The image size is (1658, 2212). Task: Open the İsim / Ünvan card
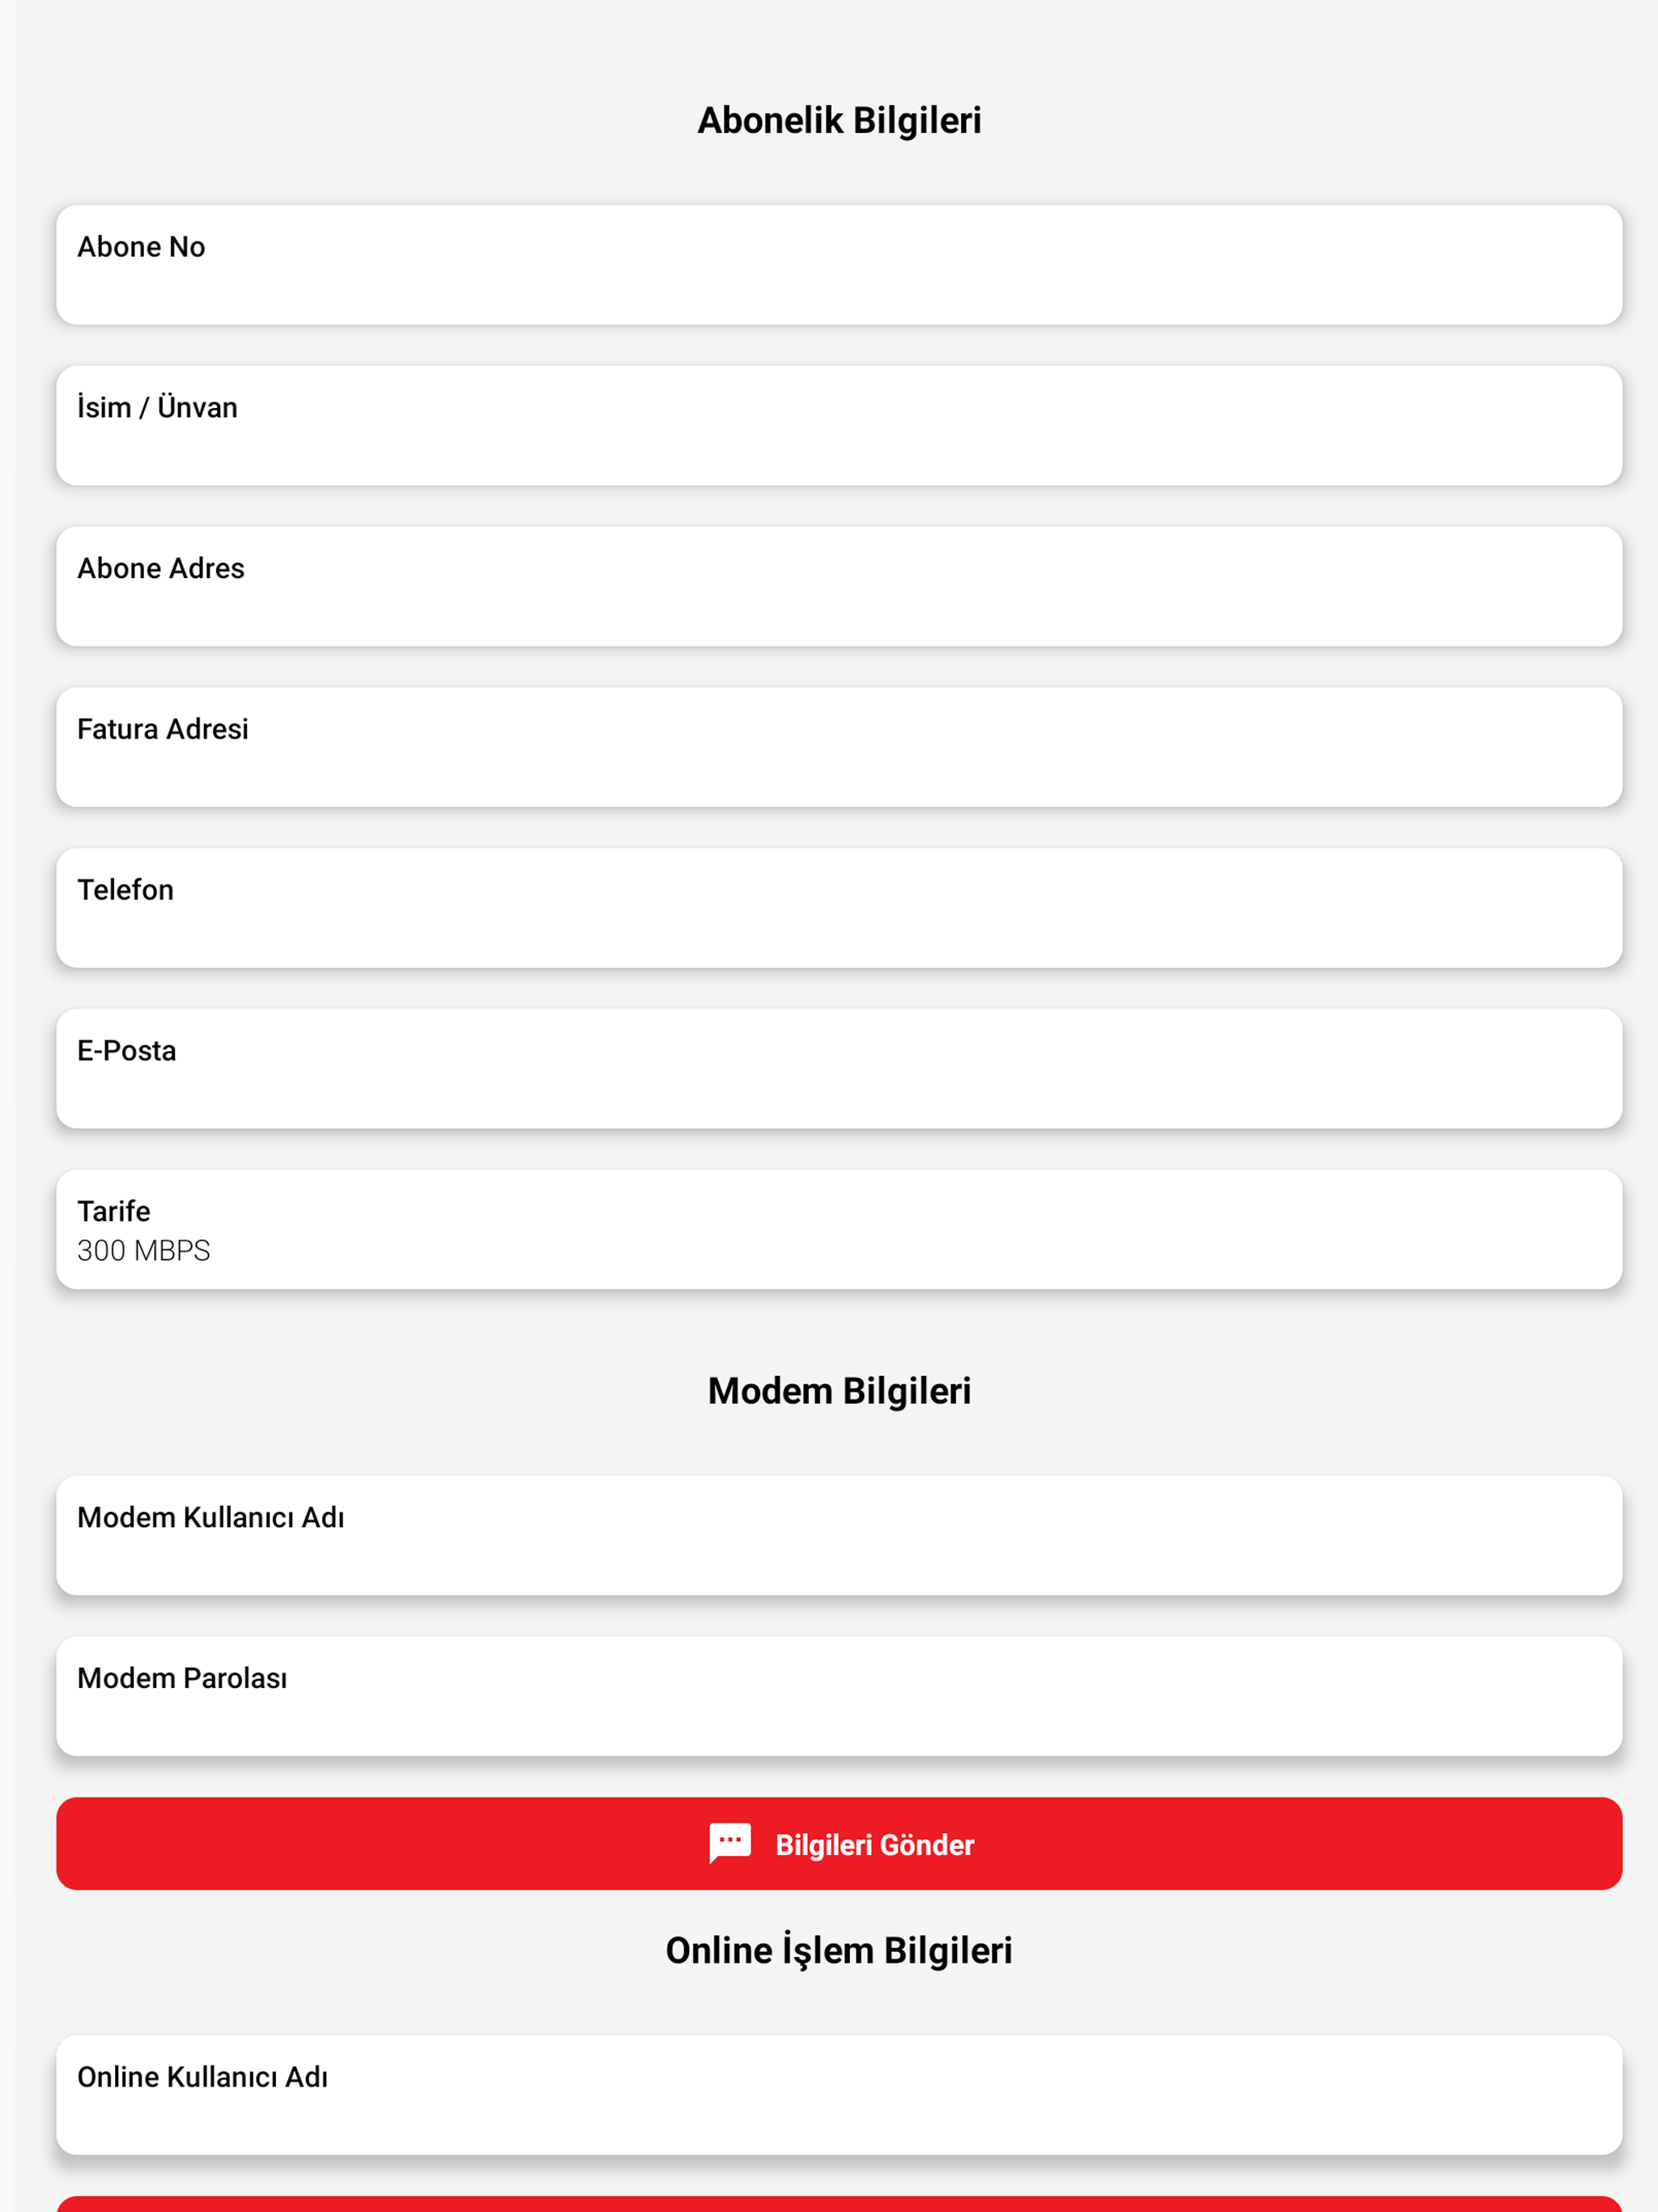[839, 426]
